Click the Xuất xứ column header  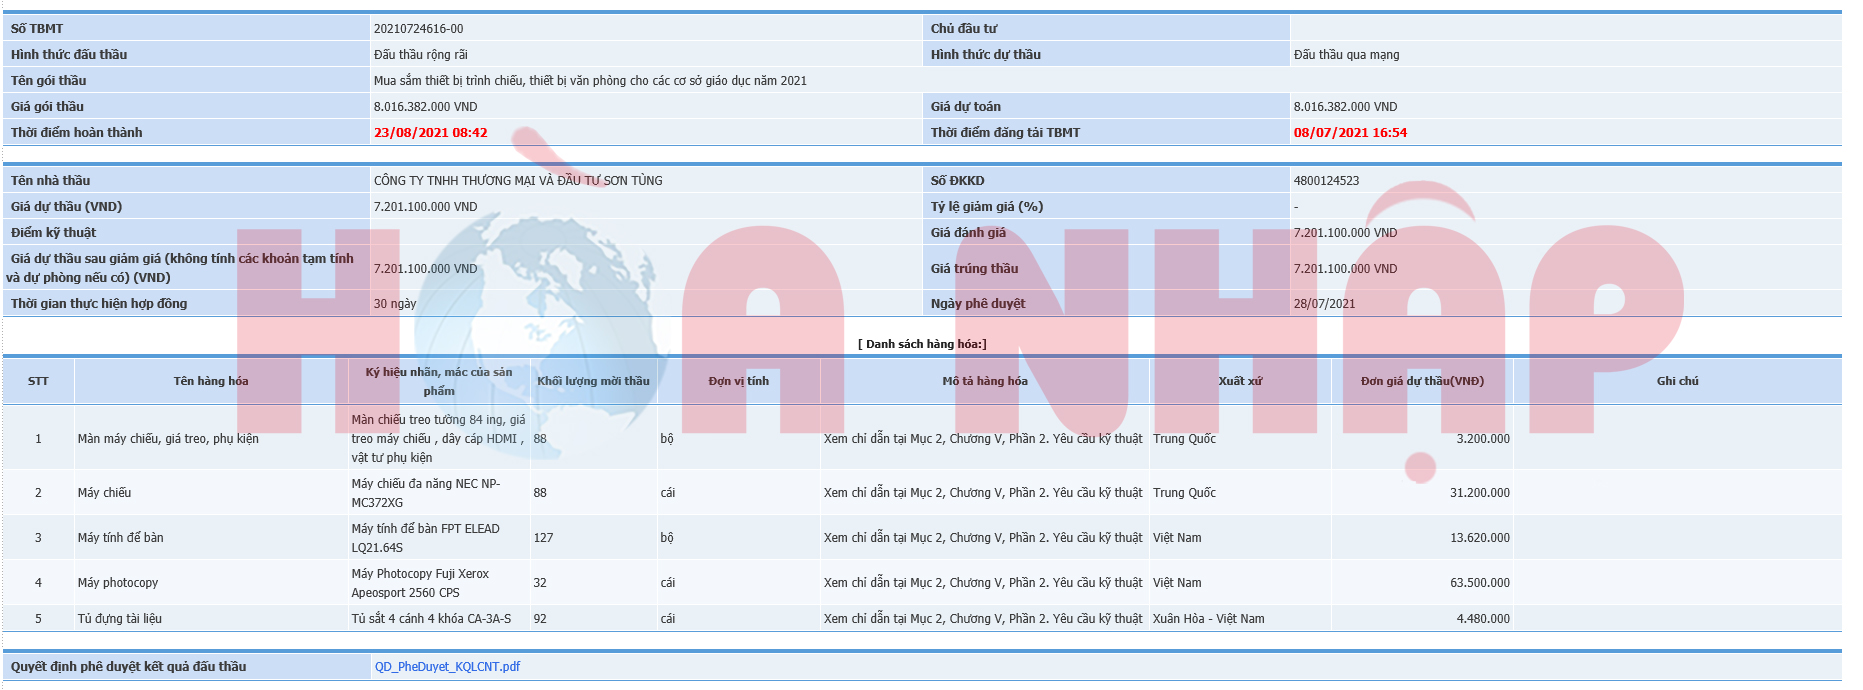coord(1240,381)
